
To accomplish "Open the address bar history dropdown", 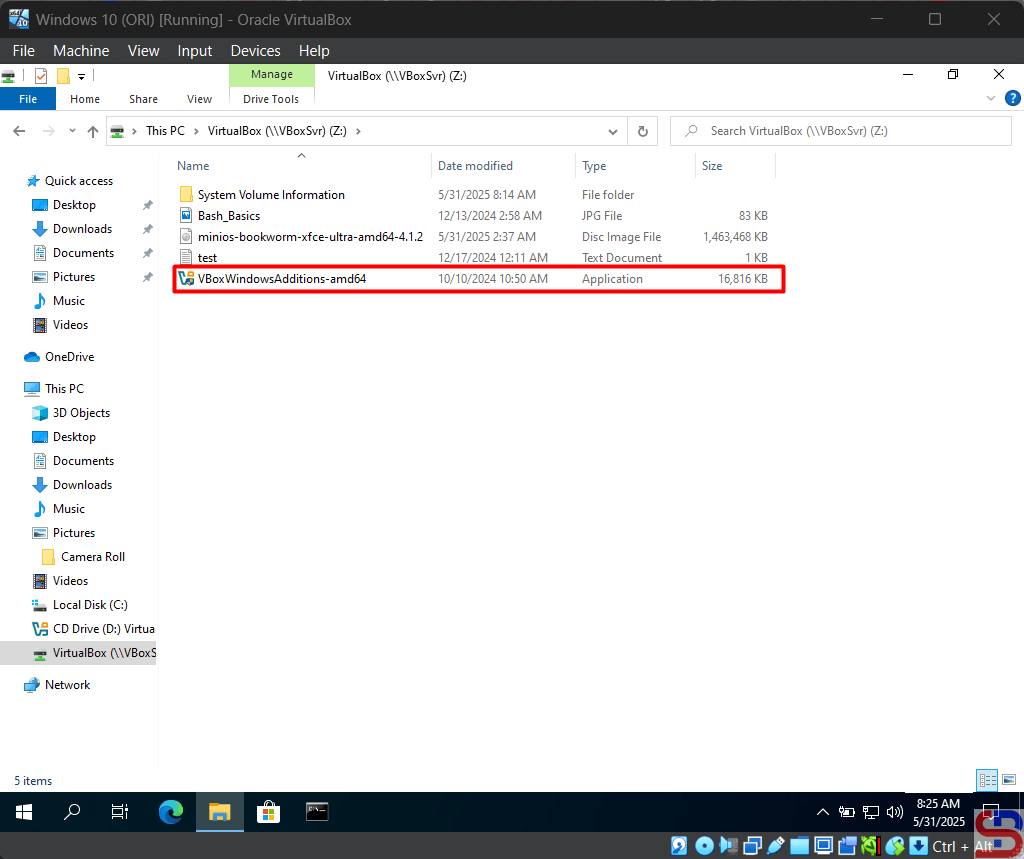I will pyautogui.click(x=614, y=131).
